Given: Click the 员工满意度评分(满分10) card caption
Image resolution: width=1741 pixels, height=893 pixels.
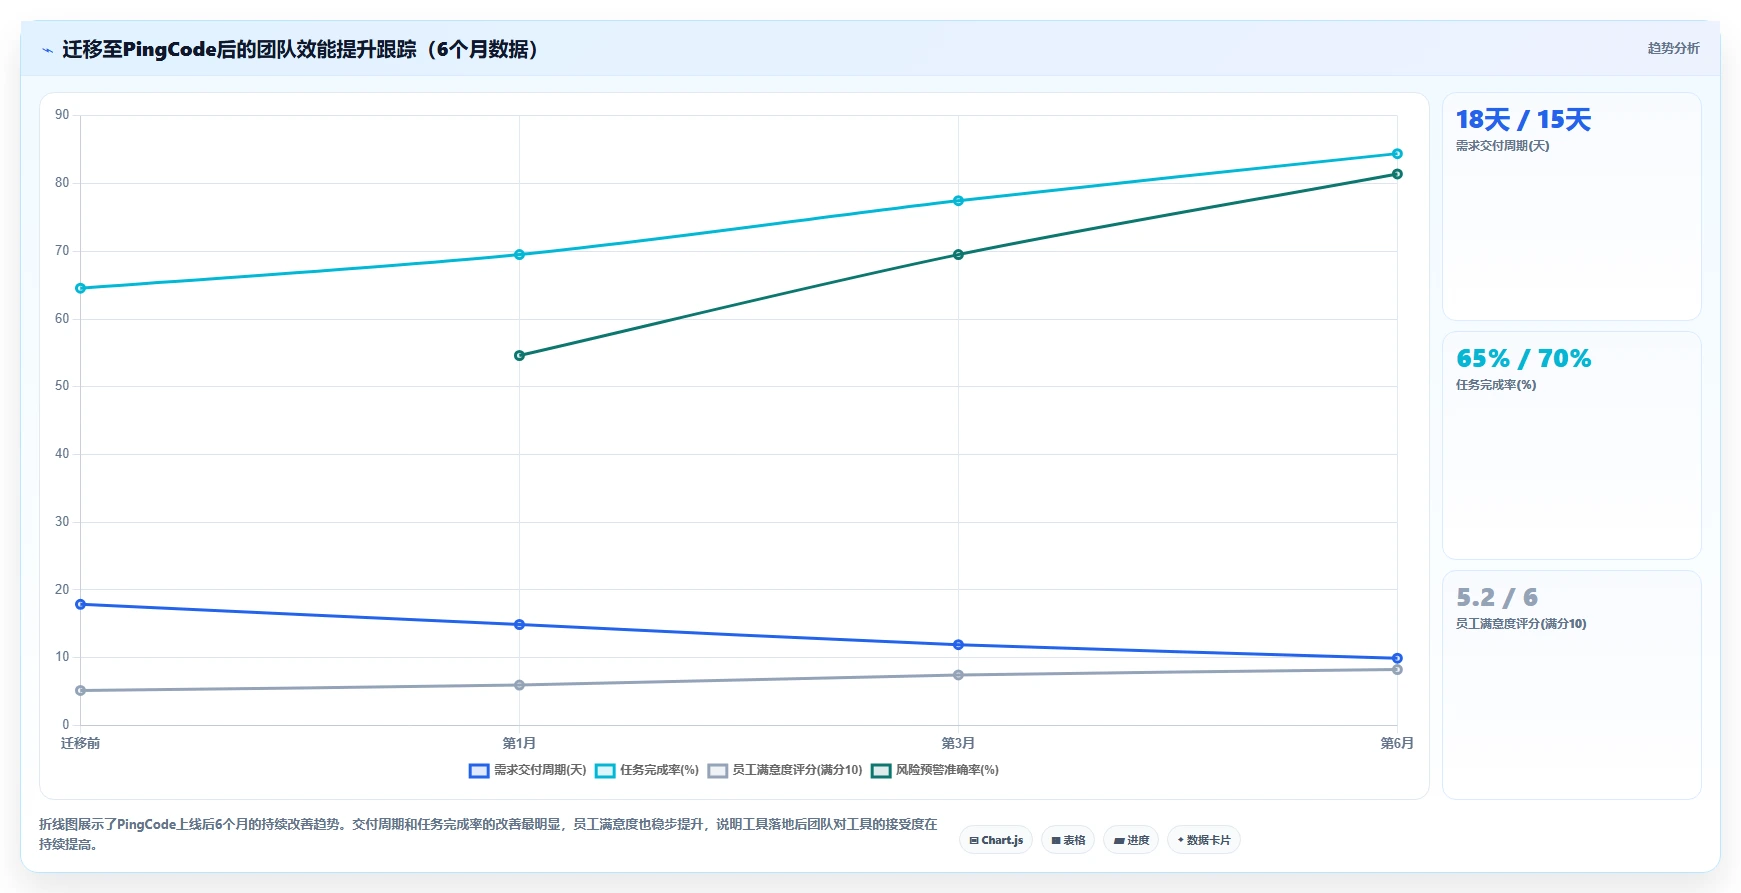Looking at the screenshot, I should coord(1521,624).
